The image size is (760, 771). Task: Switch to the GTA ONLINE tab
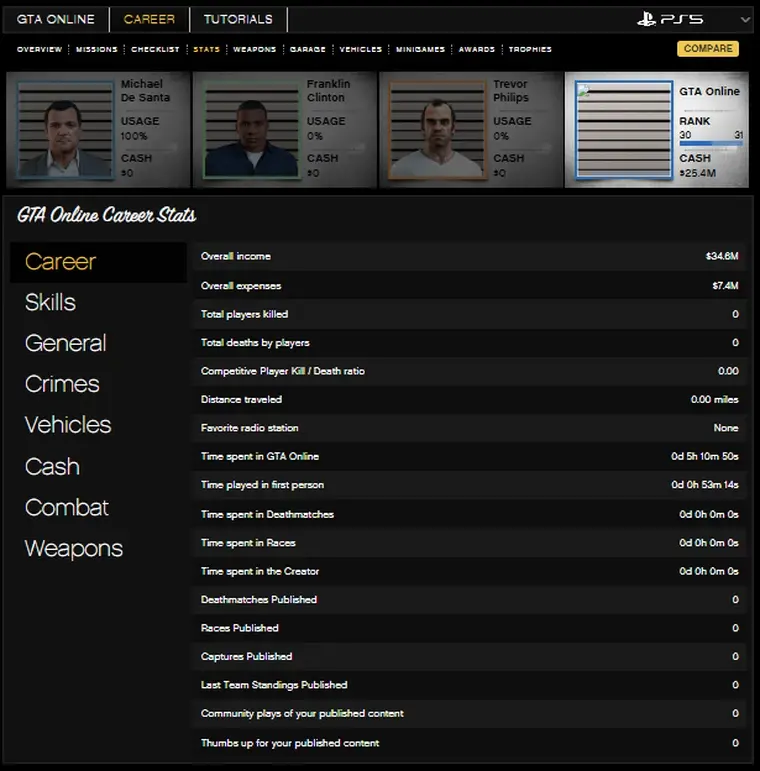pos(56,20)
